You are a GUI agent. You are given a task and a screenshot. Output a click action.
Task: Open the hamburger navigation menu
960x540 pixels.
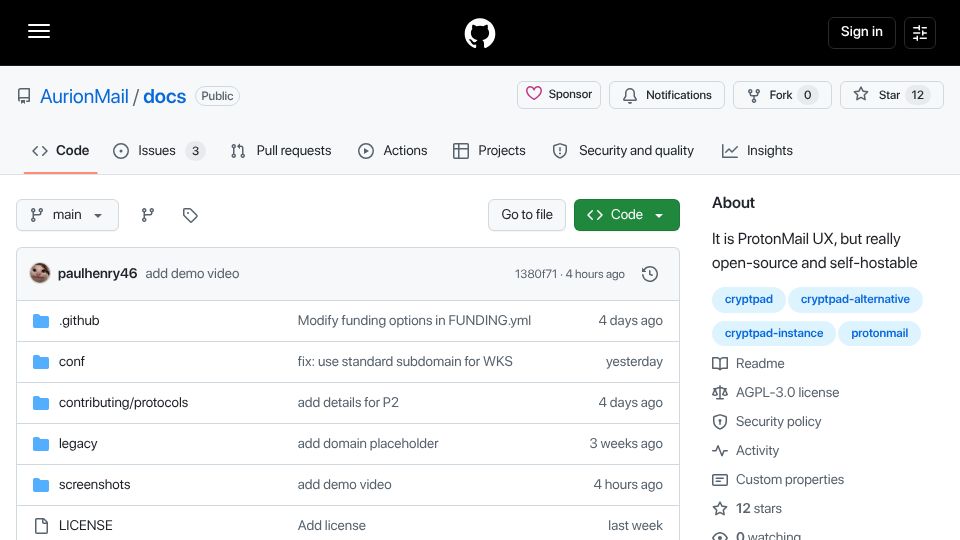click(x=39, y=32)
